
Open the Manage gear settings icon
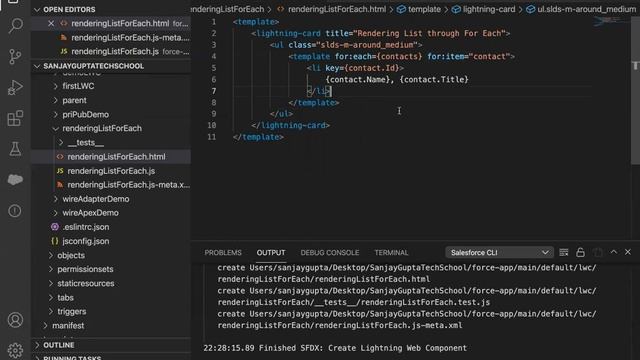[x=15, y=350]
